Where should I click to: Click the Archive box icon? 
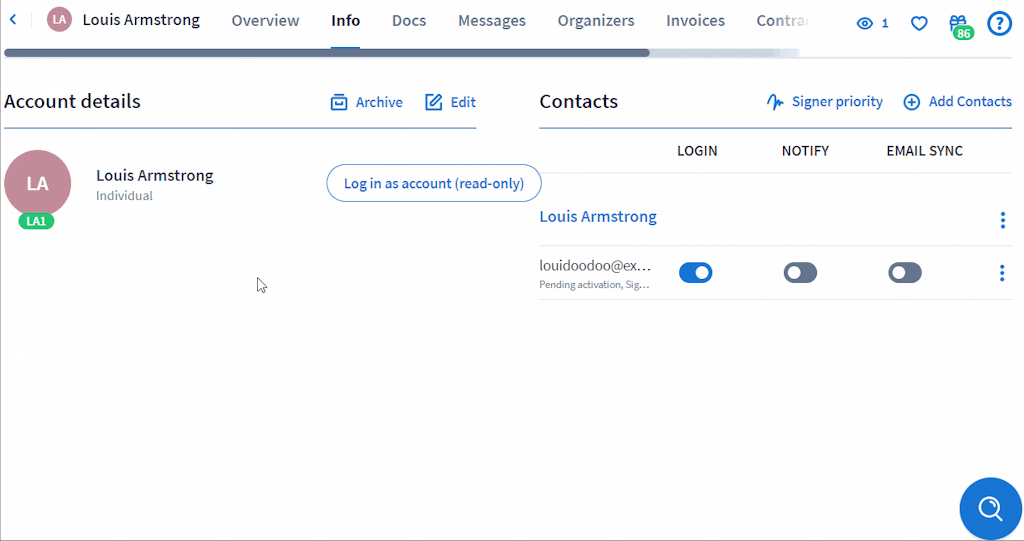click(x=339, y=102)
